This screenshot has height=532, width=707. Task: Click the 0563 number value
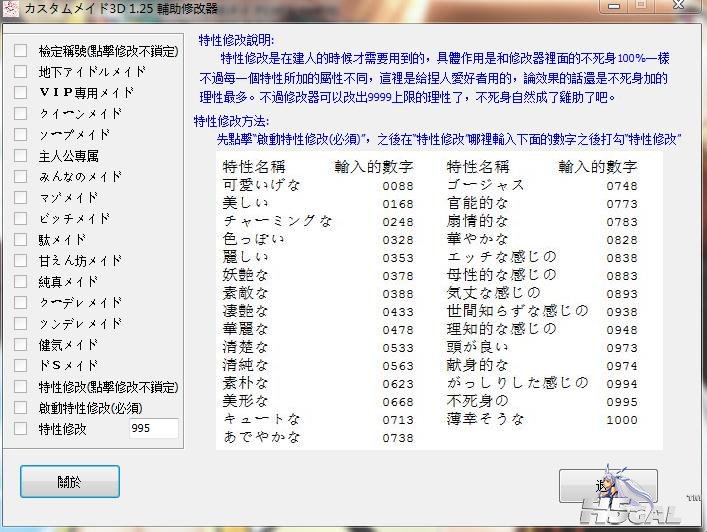coord(398,366)
